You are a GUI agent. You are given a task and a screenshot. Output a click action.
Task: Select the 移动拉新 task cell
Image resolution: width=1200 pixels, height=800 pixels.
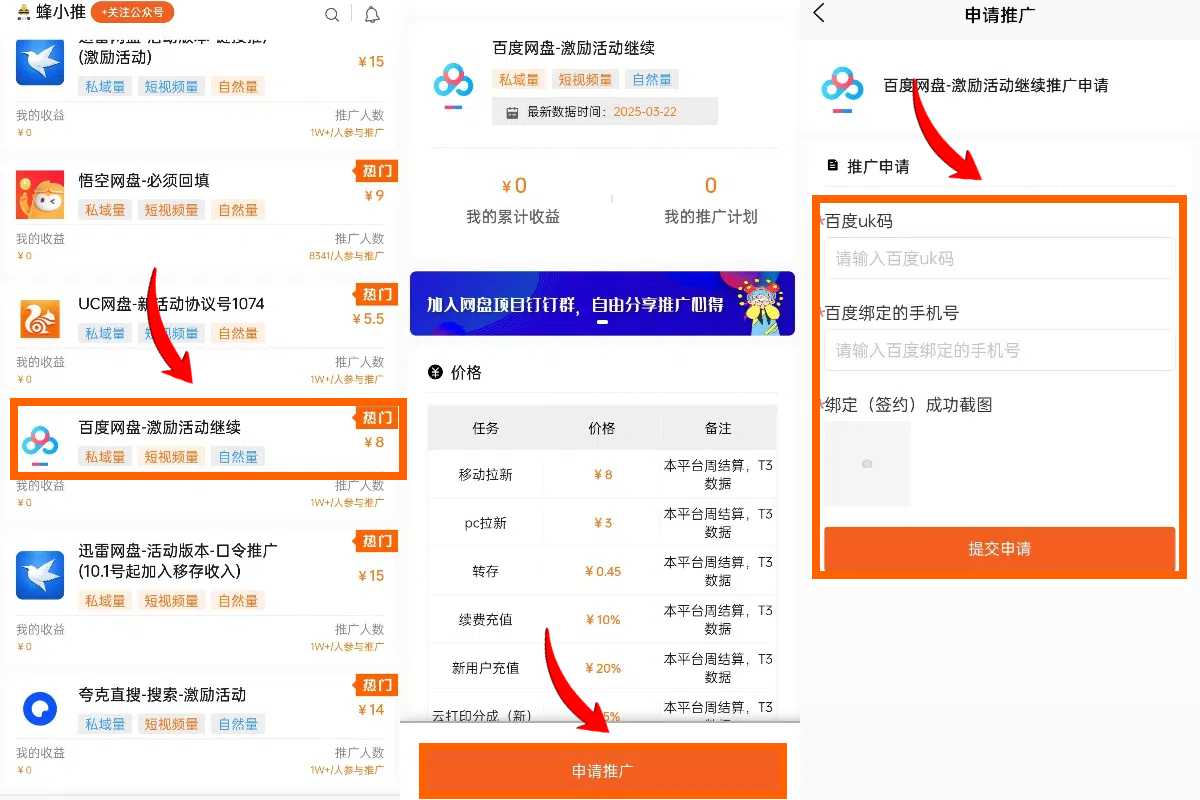tap(485, 474)
